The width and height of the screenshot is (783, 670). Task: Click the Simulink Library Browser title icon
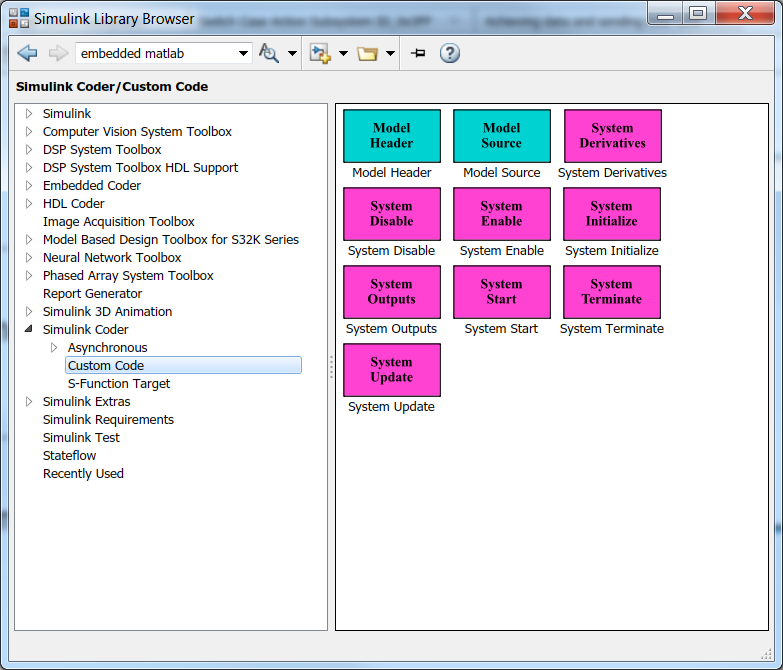click(x=18, y=18)
